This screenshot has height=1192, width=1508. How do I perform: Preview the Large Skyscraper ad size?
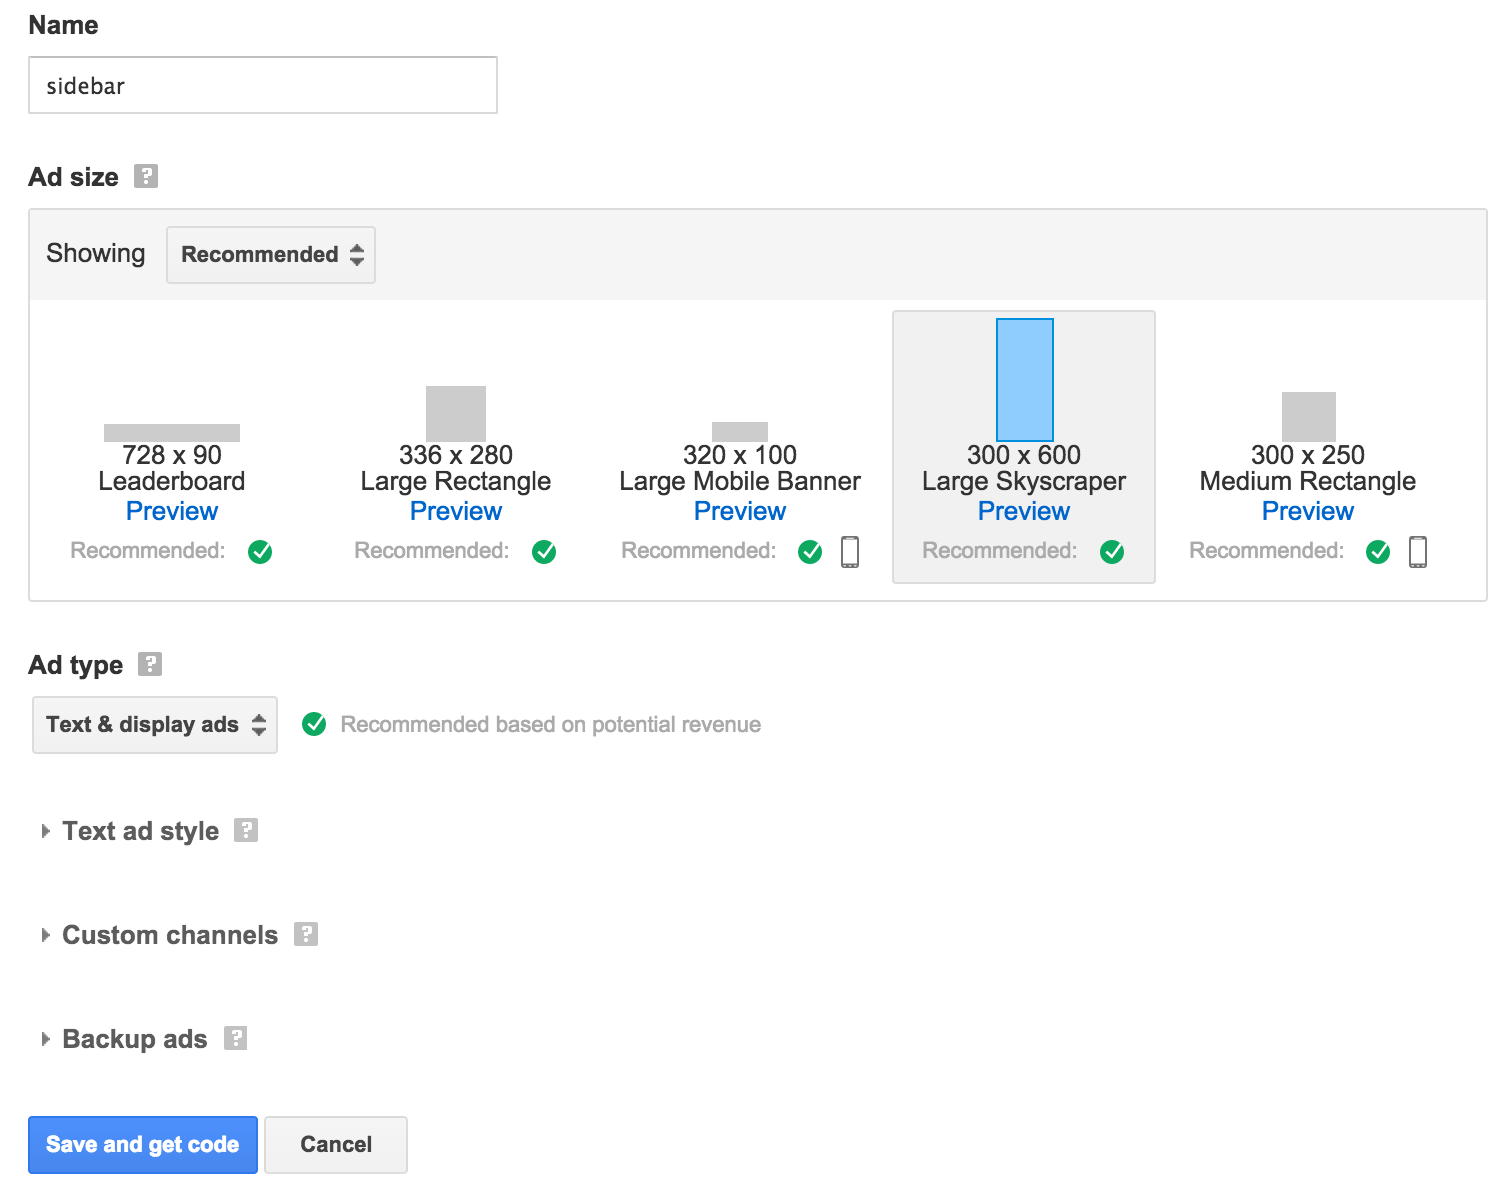[x=1024, y=511]
